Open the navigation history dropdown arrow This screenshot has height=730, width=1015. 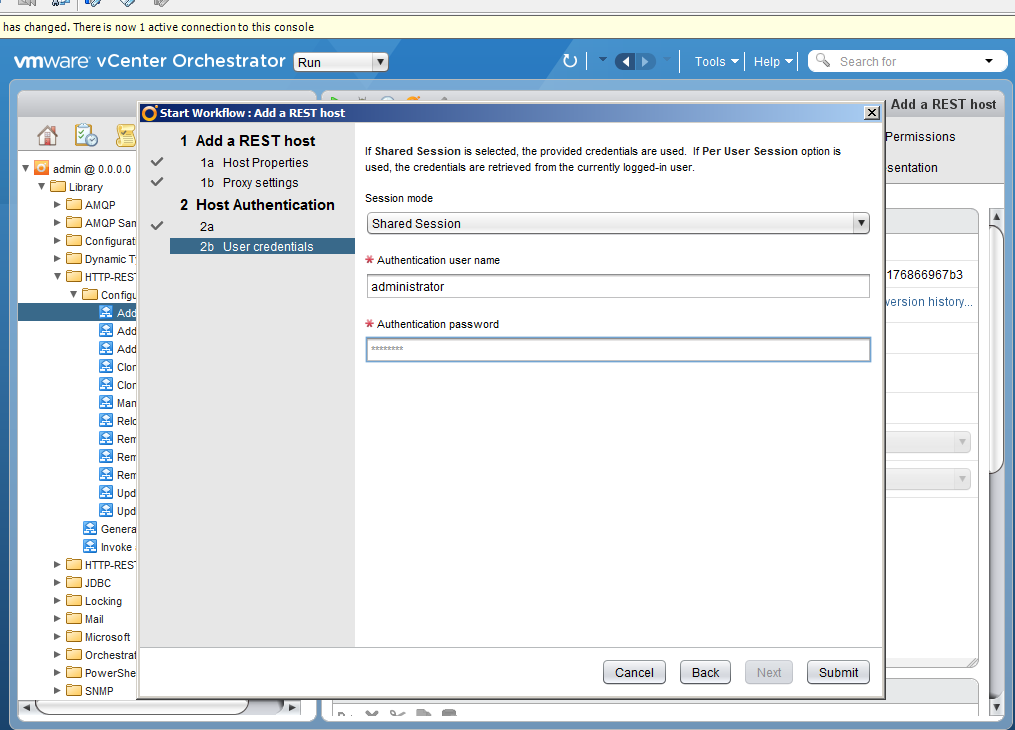click(603, 60)
